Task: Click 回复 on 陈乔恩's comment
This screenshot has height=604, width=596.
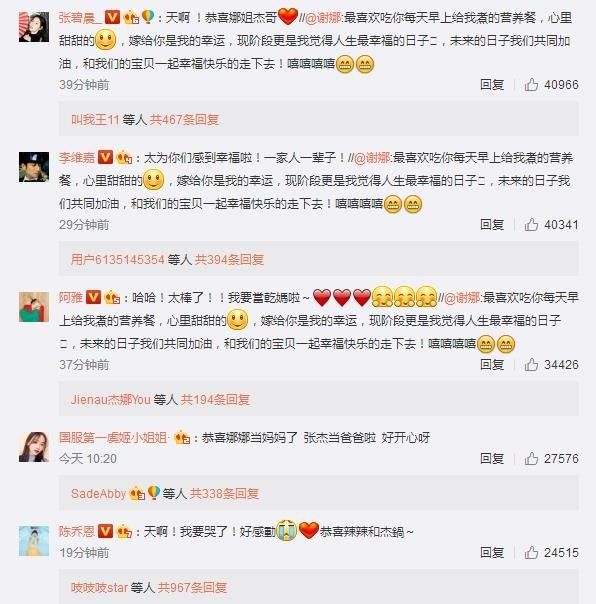Action: [492, 552]
